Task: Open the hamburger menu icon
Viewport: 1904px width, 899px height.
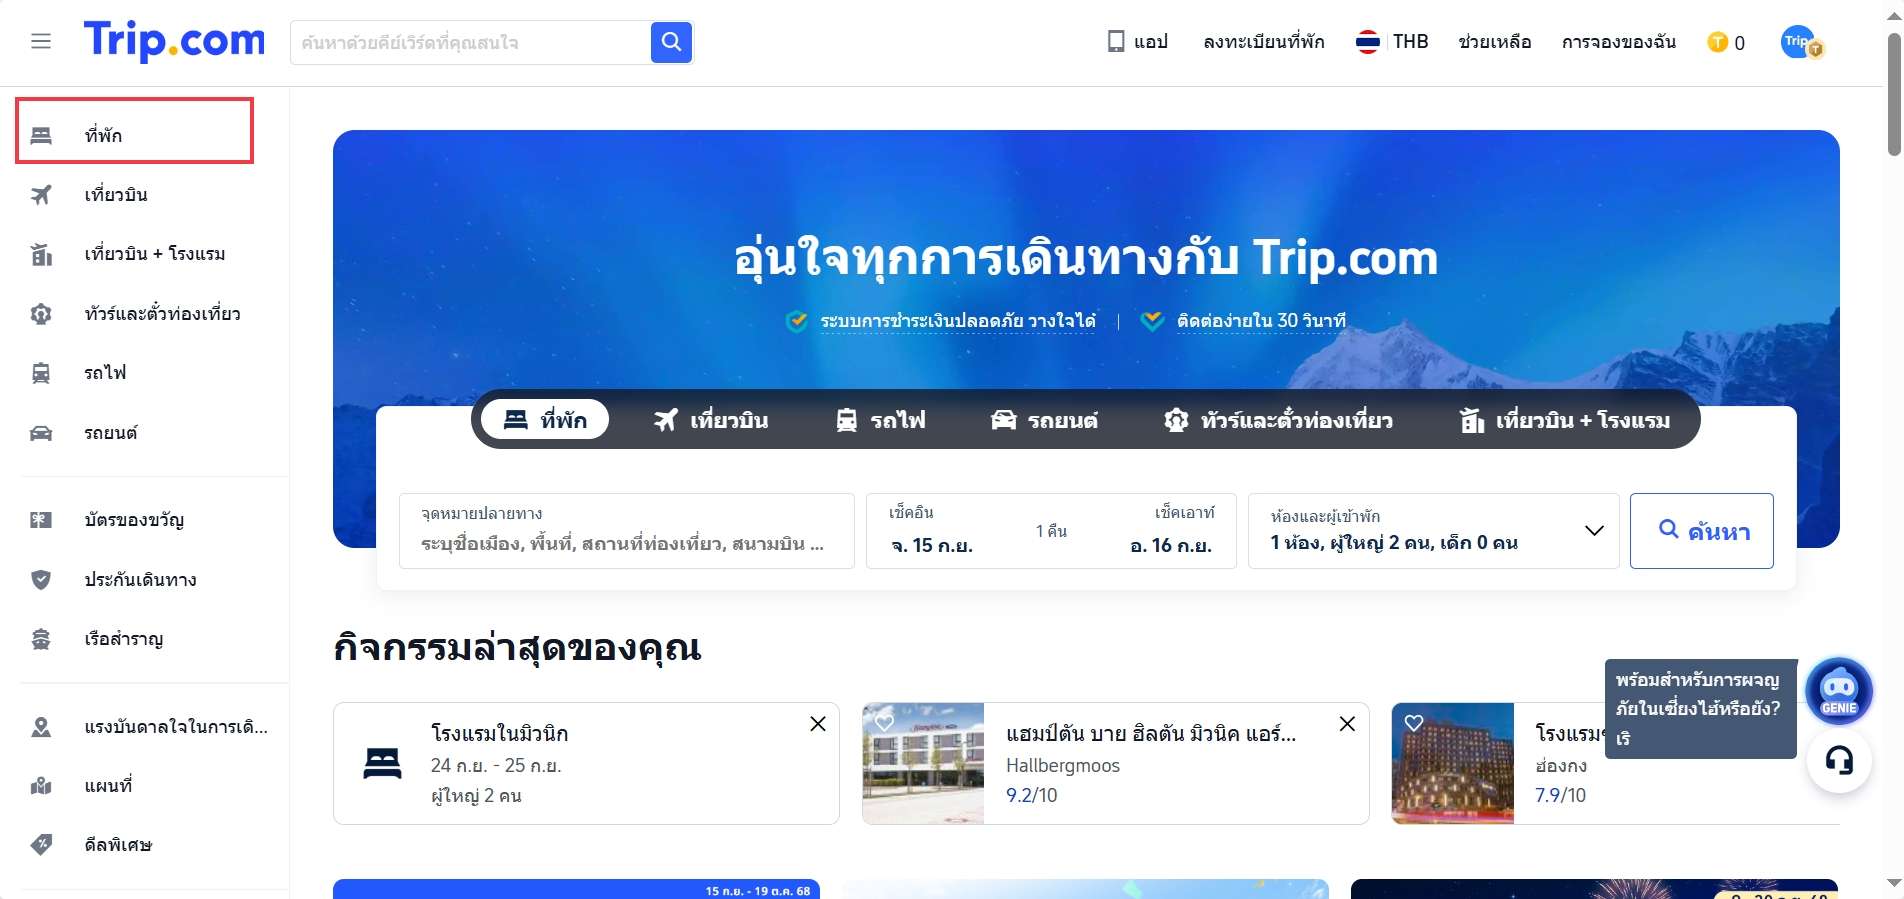Action: click(x=41, y=41)
